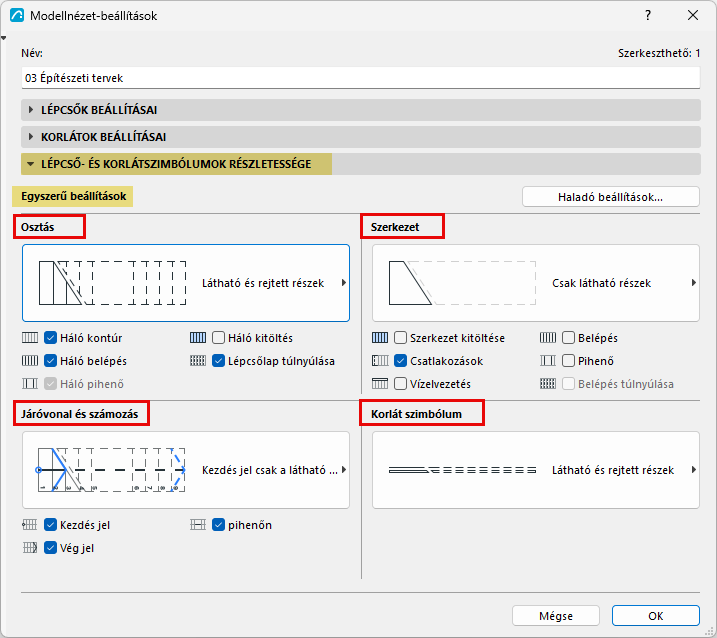Click the Kezdés jel icon
The height and width of the screenshot is (638, 717).
(30, 525)
